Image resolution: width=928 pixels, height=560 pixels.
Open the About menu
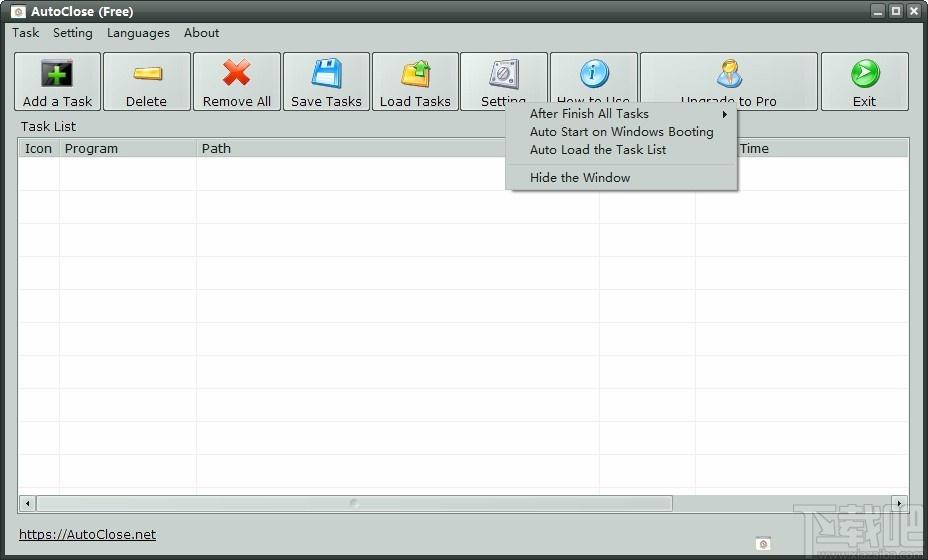(201, 33)
